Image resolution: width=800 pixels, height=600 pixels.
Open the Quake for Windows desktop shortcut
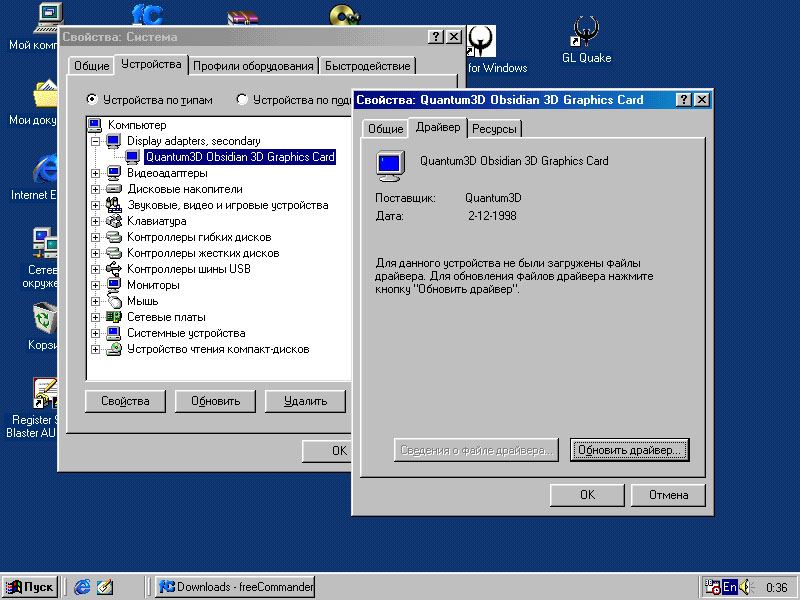(481, 42)
